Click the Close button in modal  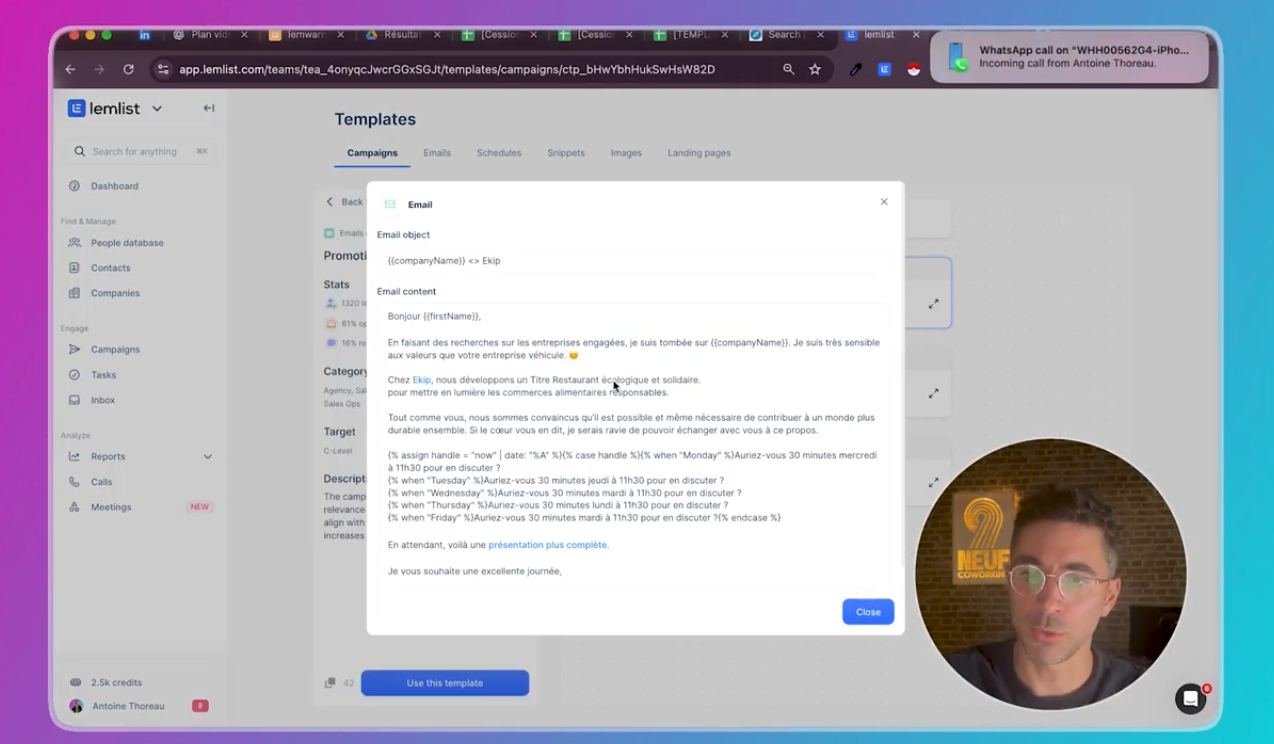[868, 612]
